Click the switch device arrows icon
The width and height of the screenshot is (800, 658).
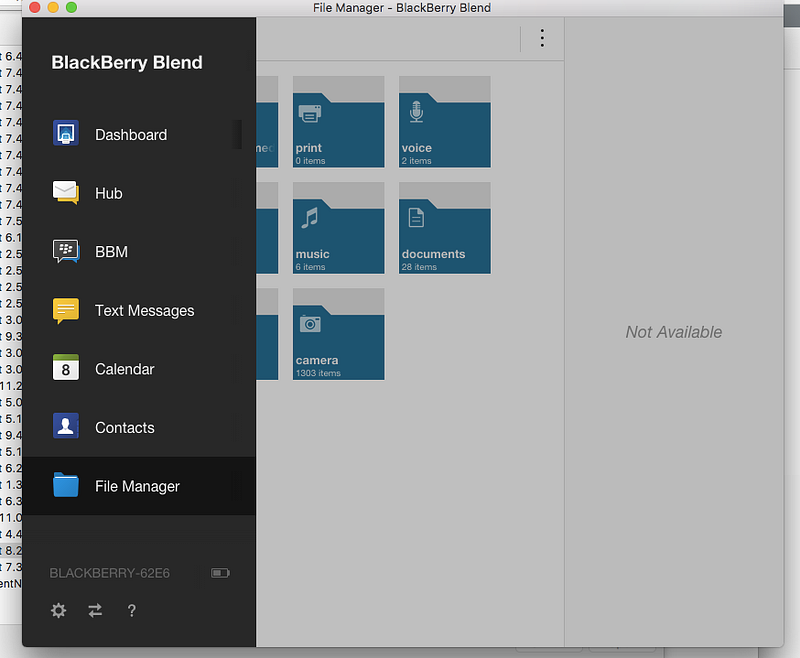pyautogui.click(x=95, y=611)
